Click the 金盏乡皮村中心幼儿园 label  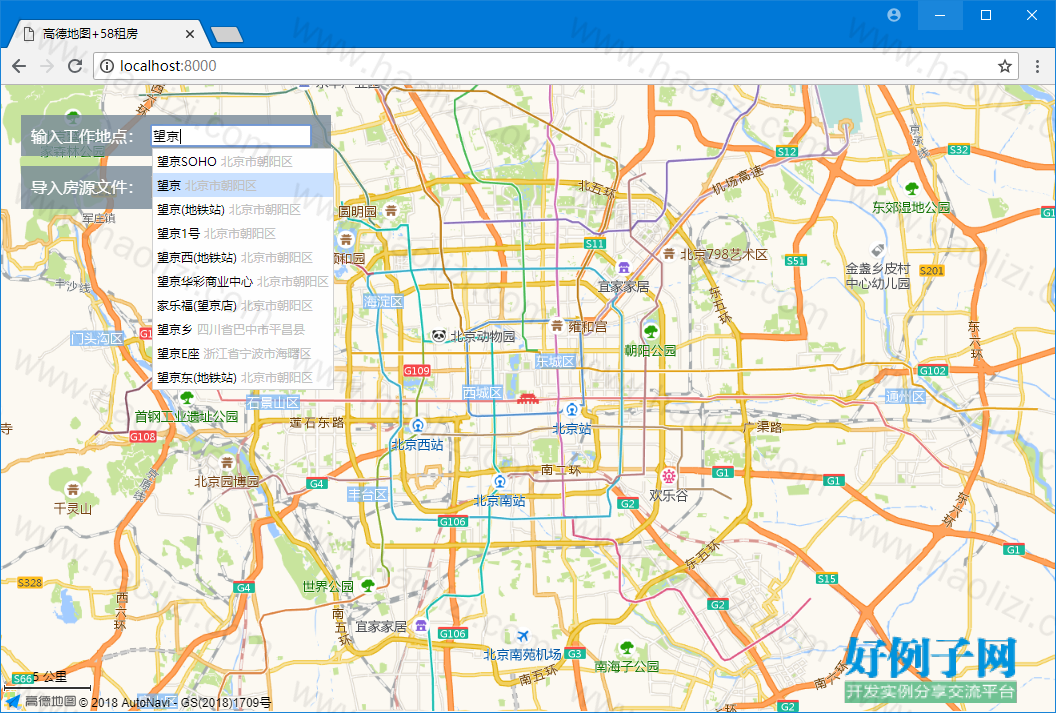tap(878, 276)
